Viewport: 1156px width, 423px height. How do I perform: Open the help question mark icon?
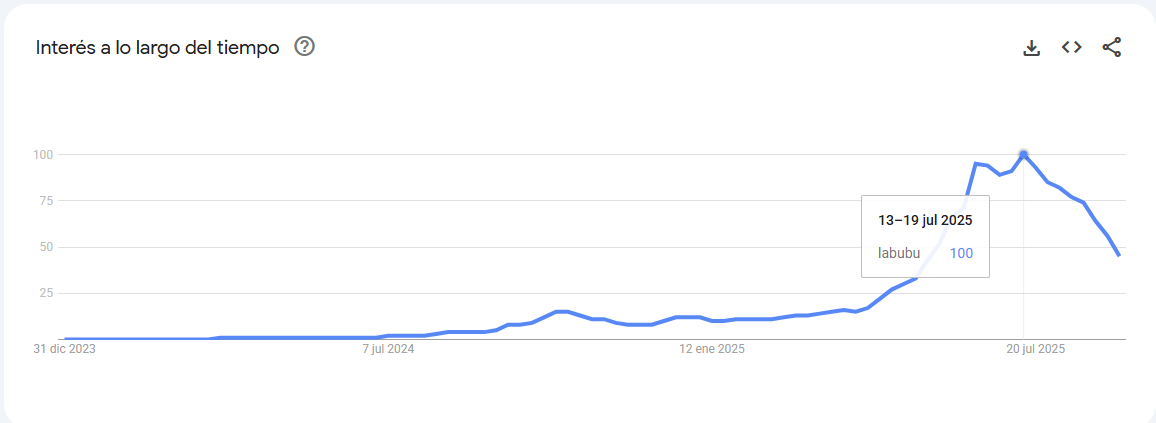pyautogui.click(x=304, y=47)
